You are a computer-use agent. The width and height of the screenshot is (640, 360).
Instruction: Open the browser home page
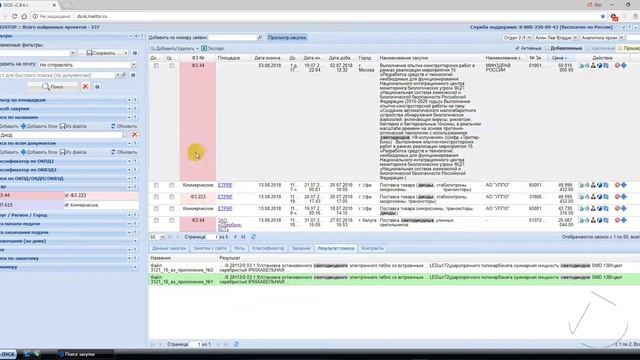(24, 16)
